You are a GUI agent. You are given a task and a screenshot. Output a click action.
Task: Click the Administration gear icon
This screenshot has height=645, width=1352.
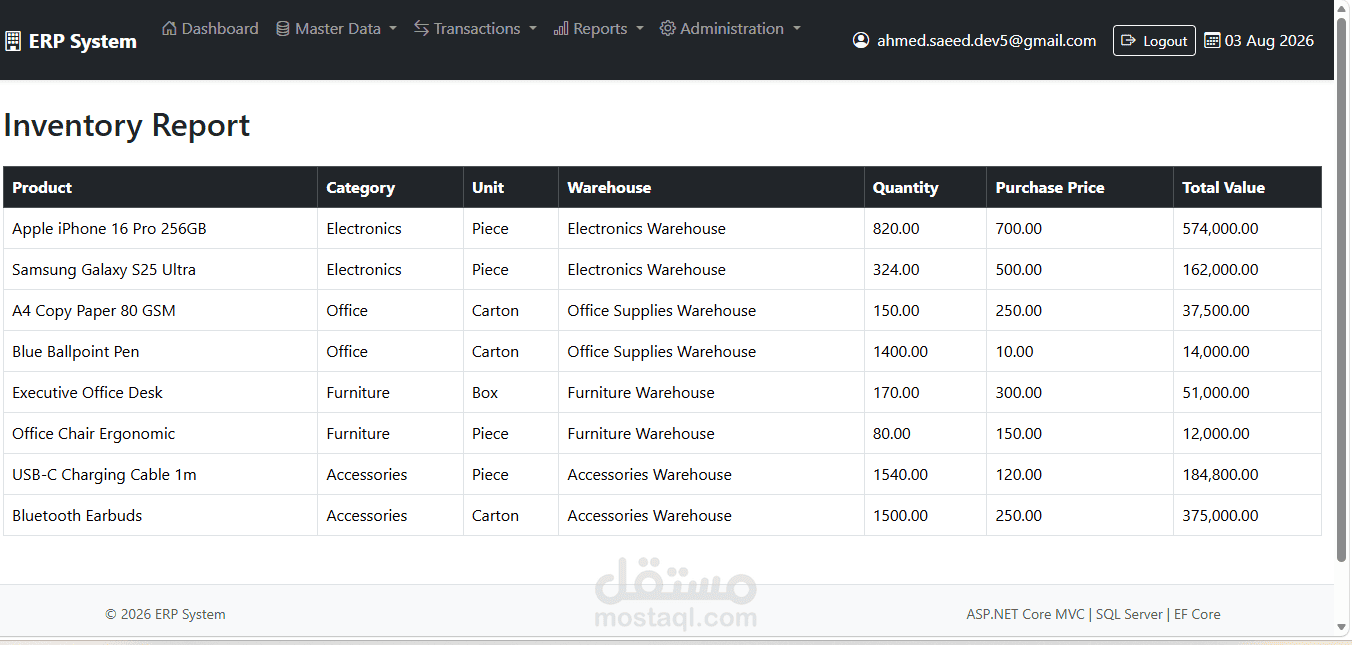[x=668, y=28]
